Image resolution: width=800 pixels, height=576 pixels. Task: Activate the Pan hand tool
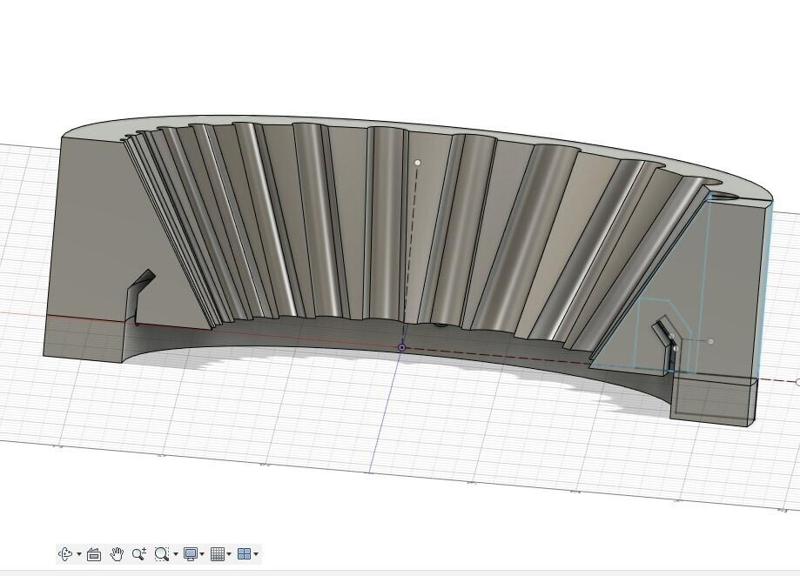pyautogui.click(x=117, y=554)
